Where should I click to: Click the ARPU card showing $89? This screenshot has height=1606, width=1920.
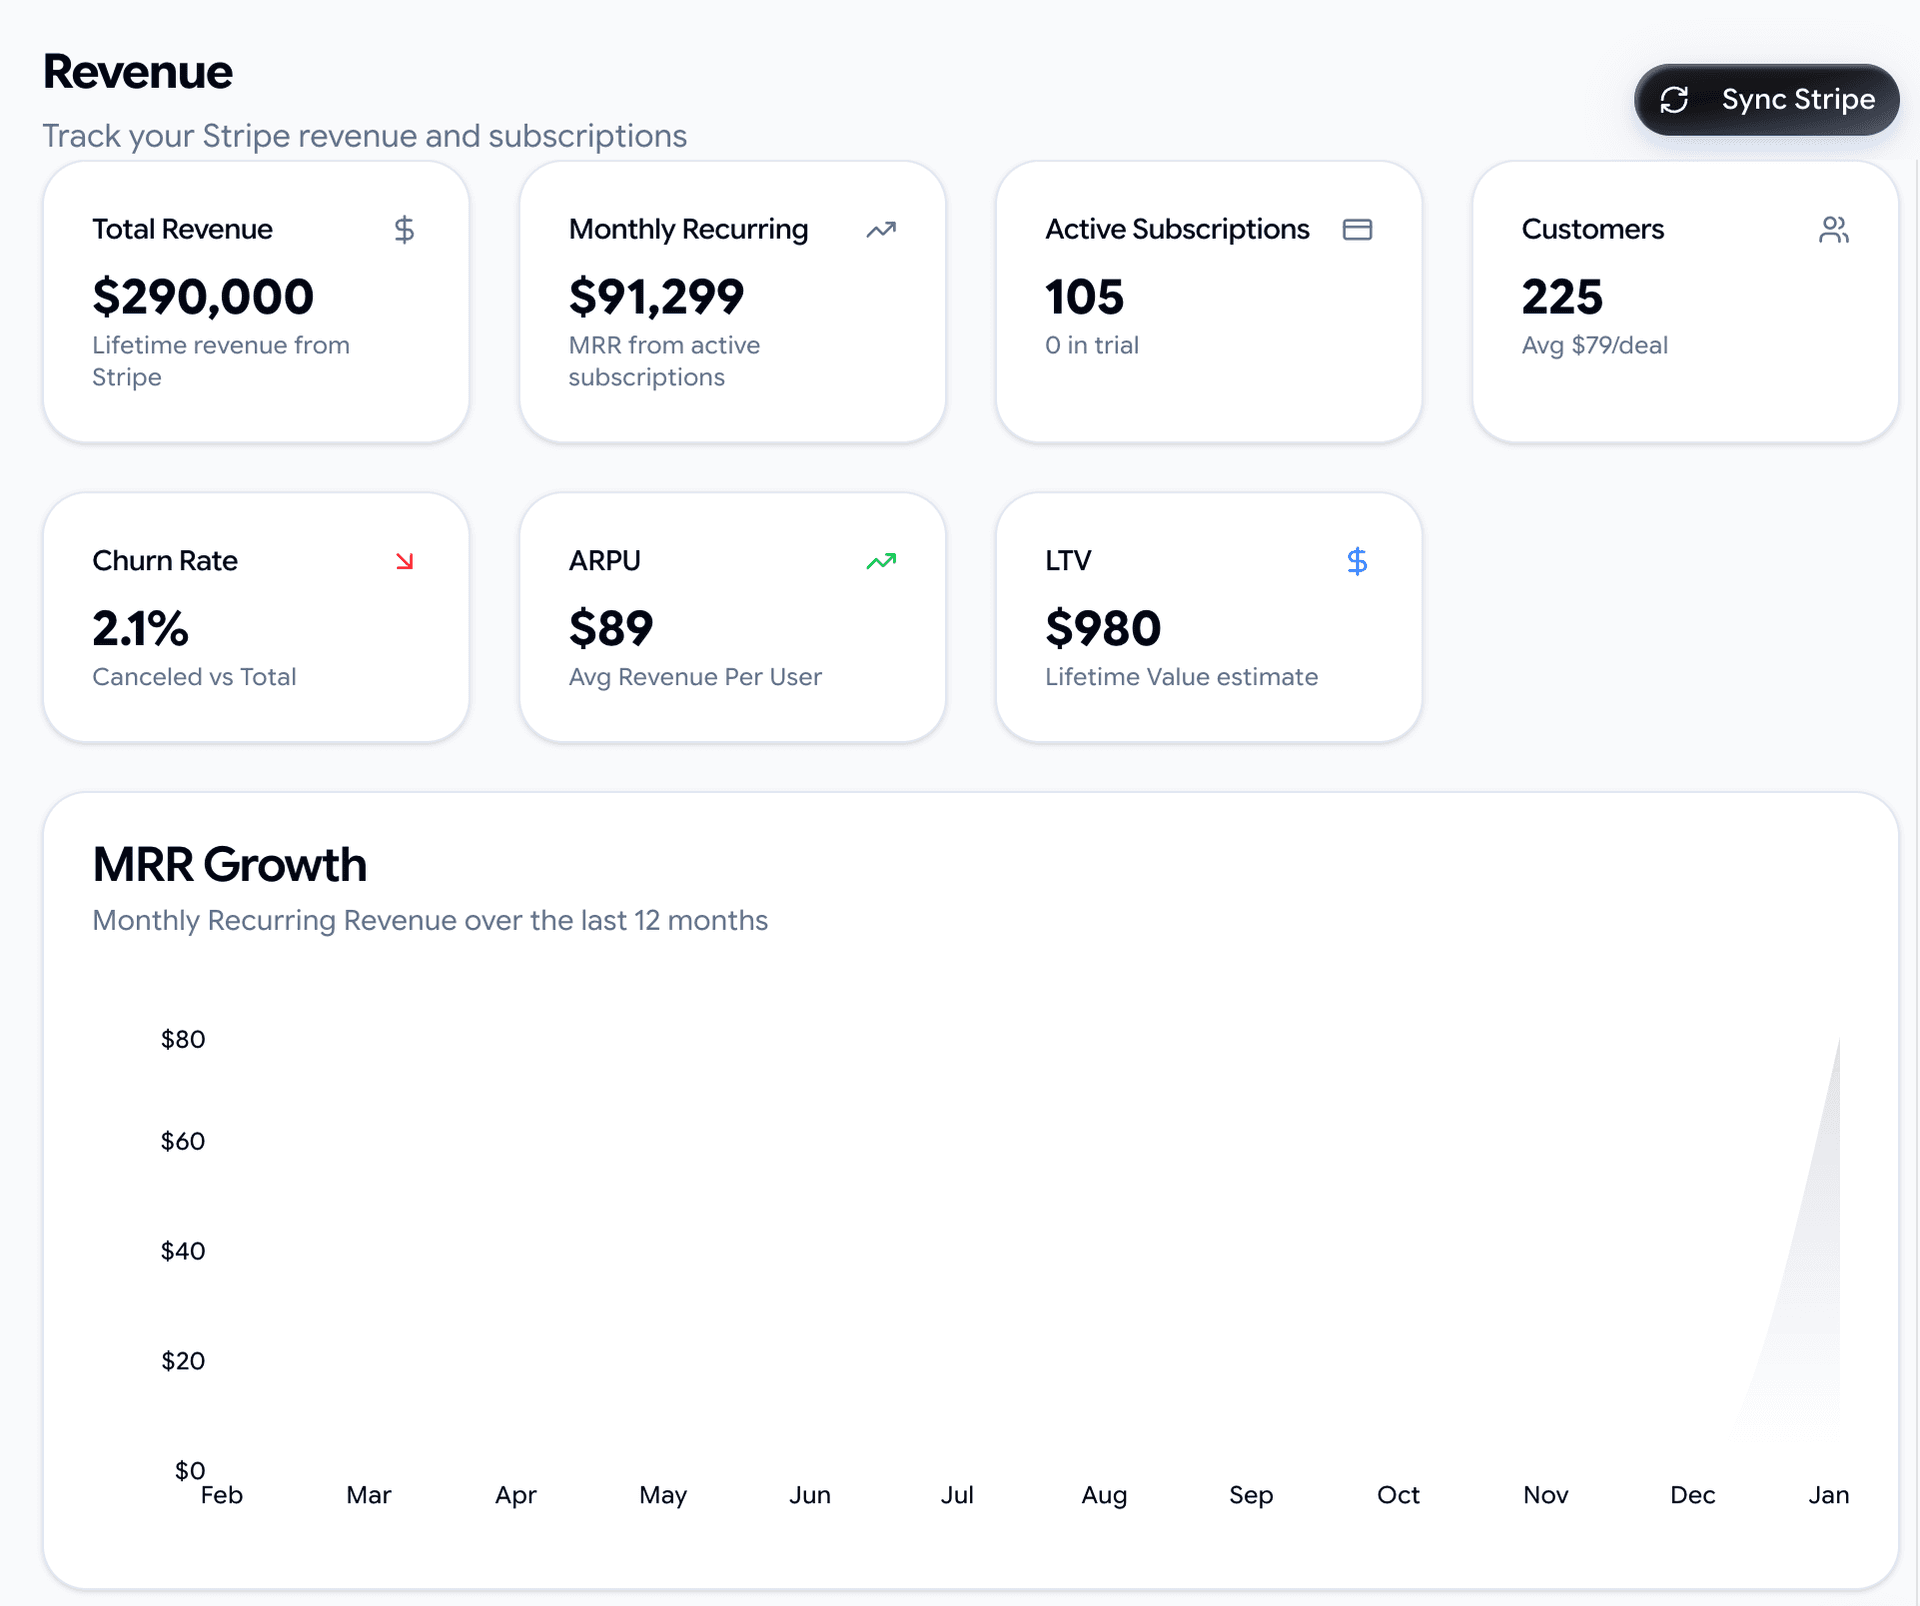[732, 616]
